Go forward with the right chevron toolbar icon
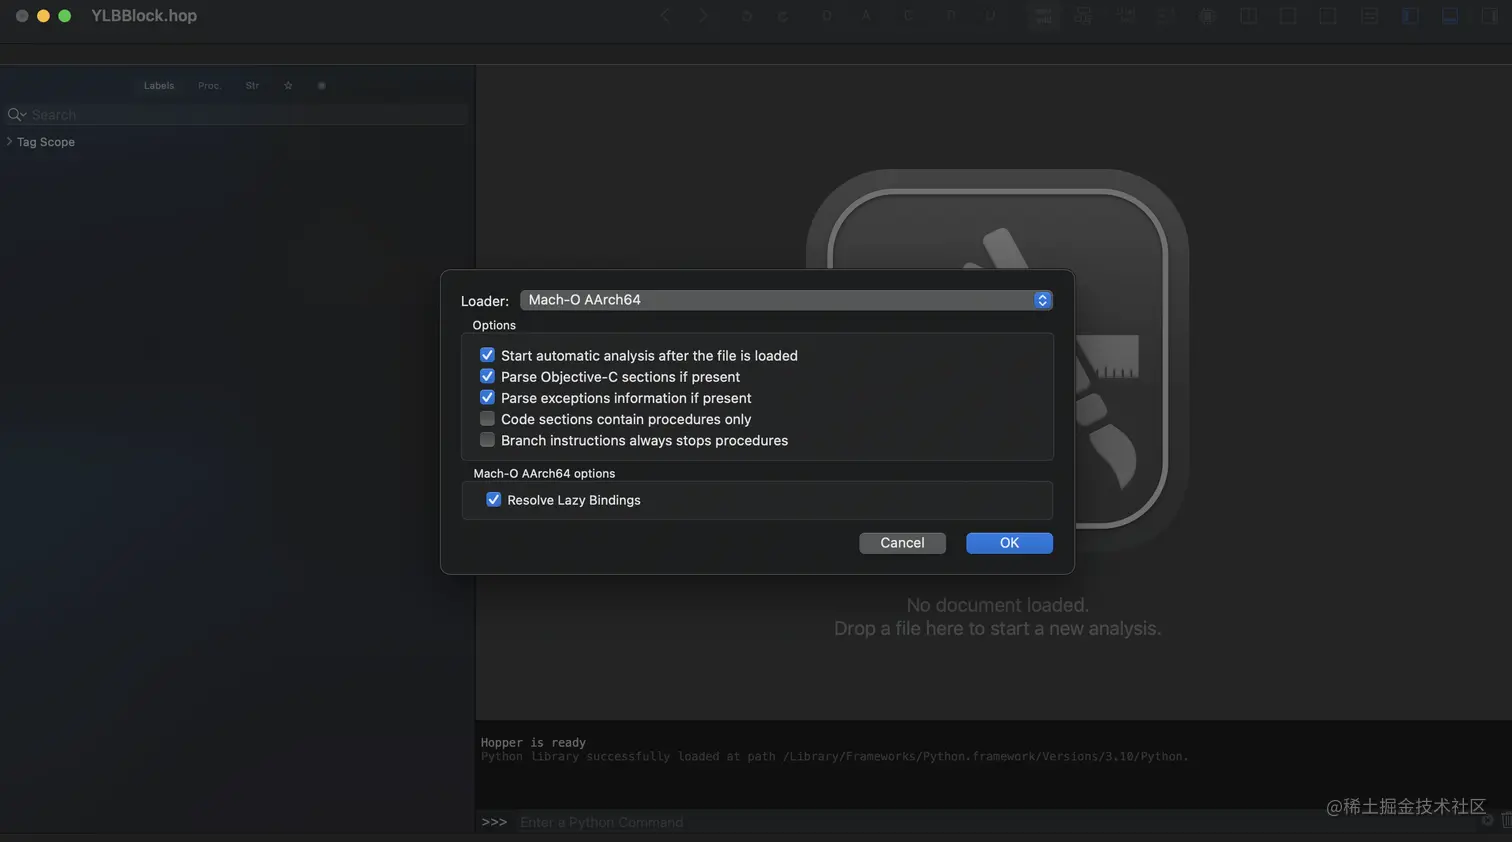This screenshot has width=1512, height=842. [x=703, y=16]
